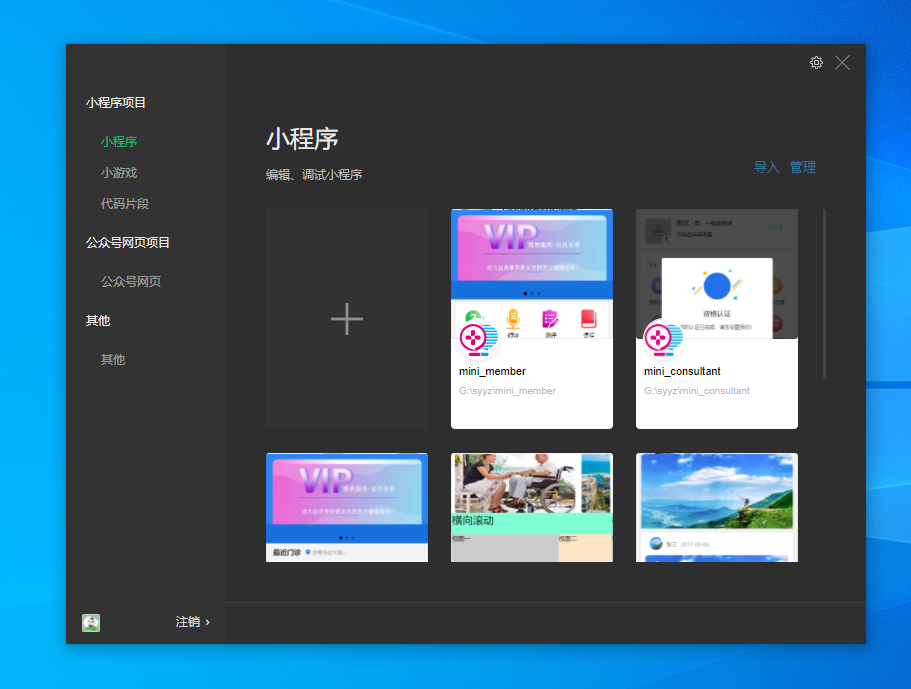Image resolution: width=911 pixels, height=689 pixels.
Task: Select 小游戏 in the sidebar
Action: [x=119, y=173]
